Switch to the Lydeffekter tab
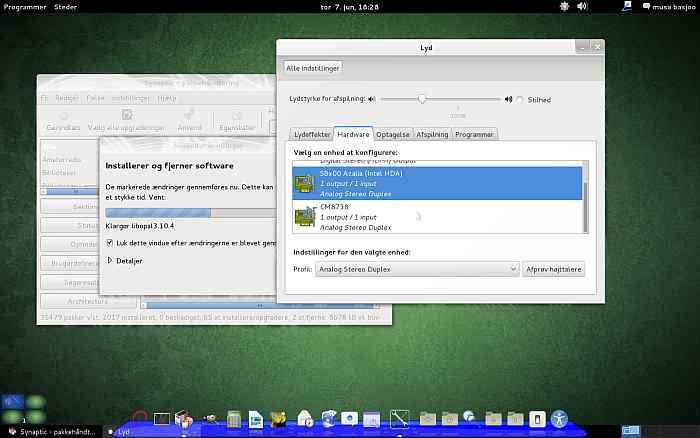700x438 pixels. [x=312, y=134]
